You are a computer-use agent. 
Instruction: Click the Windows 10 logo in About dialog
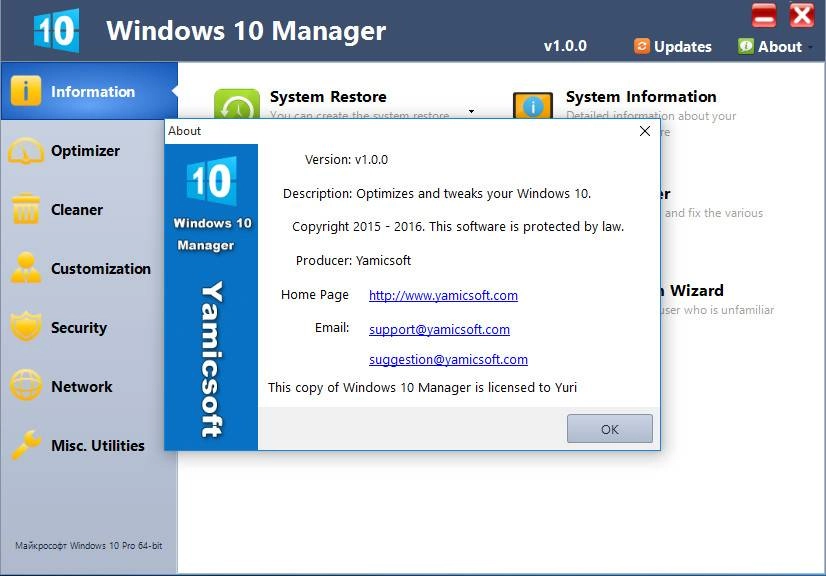[211, 181]
